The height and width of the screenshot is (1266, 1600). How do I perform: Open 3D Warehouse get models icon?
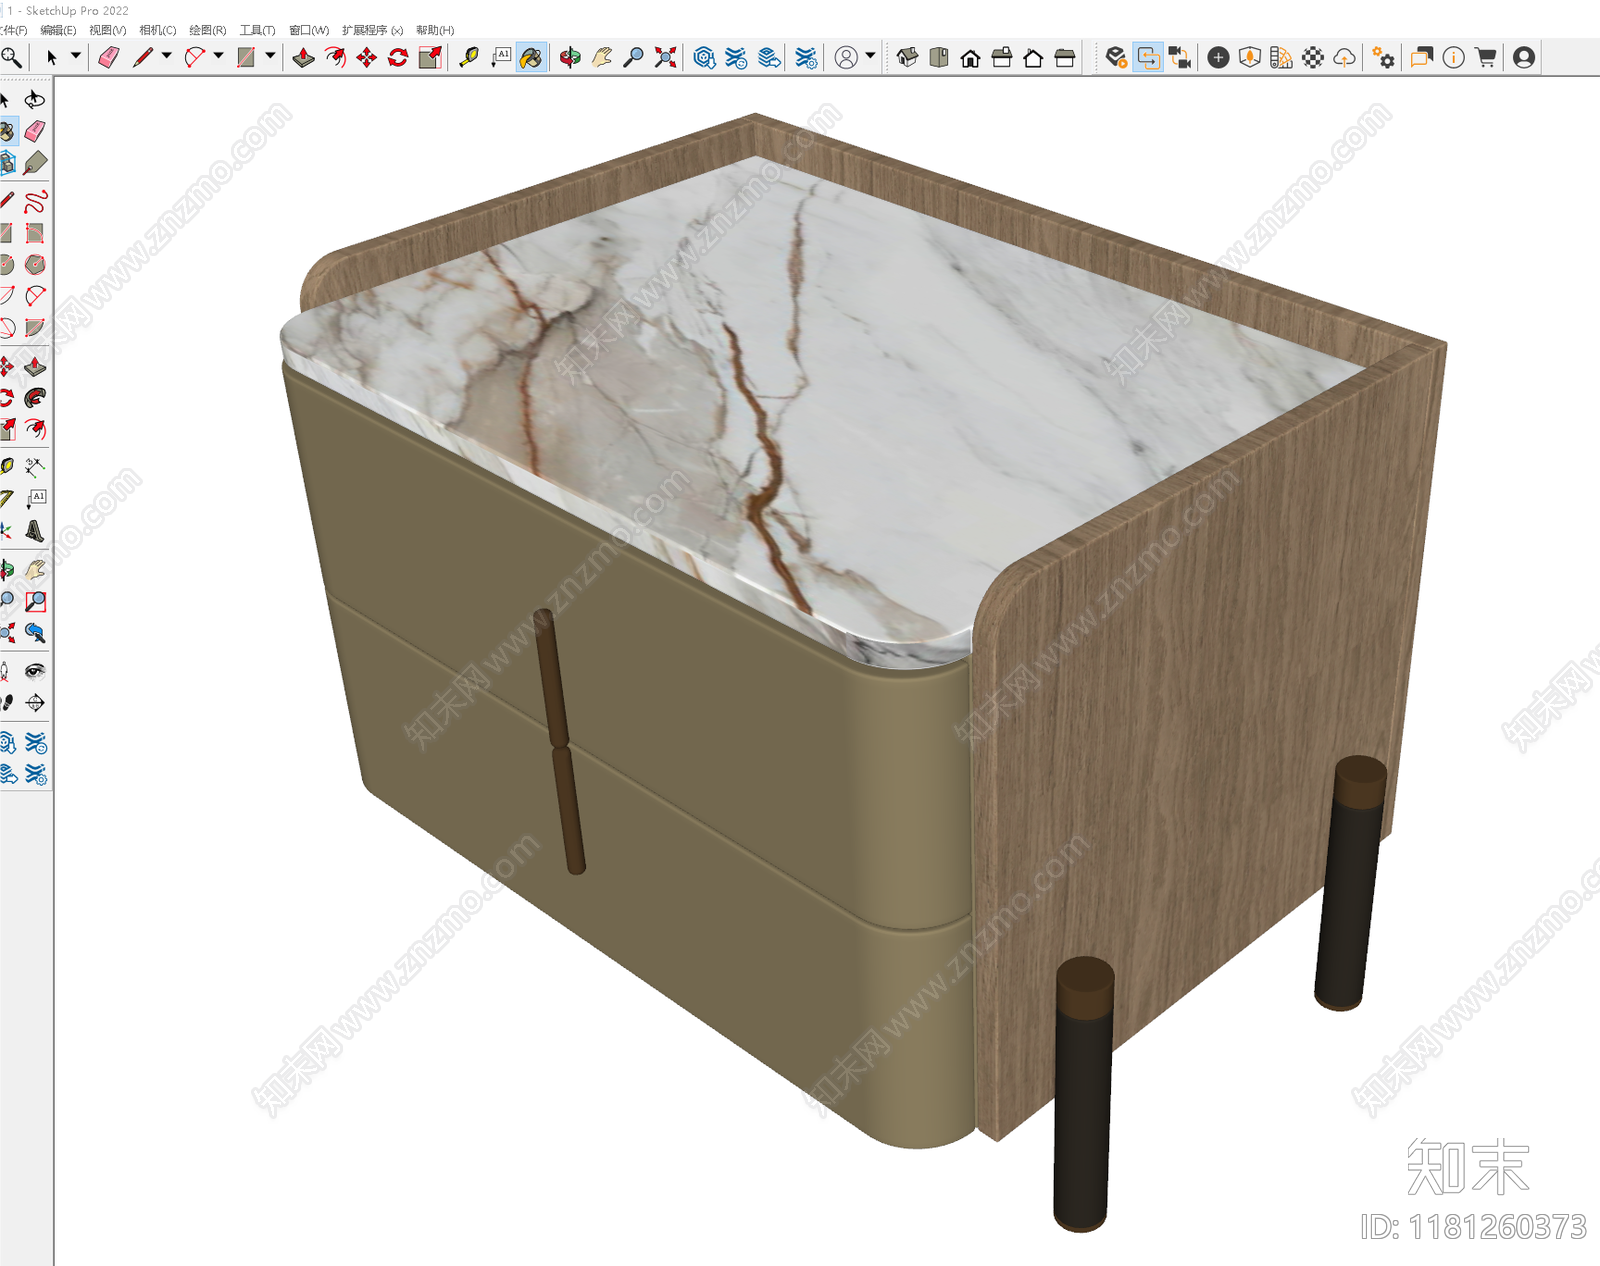tap(704, 58)
